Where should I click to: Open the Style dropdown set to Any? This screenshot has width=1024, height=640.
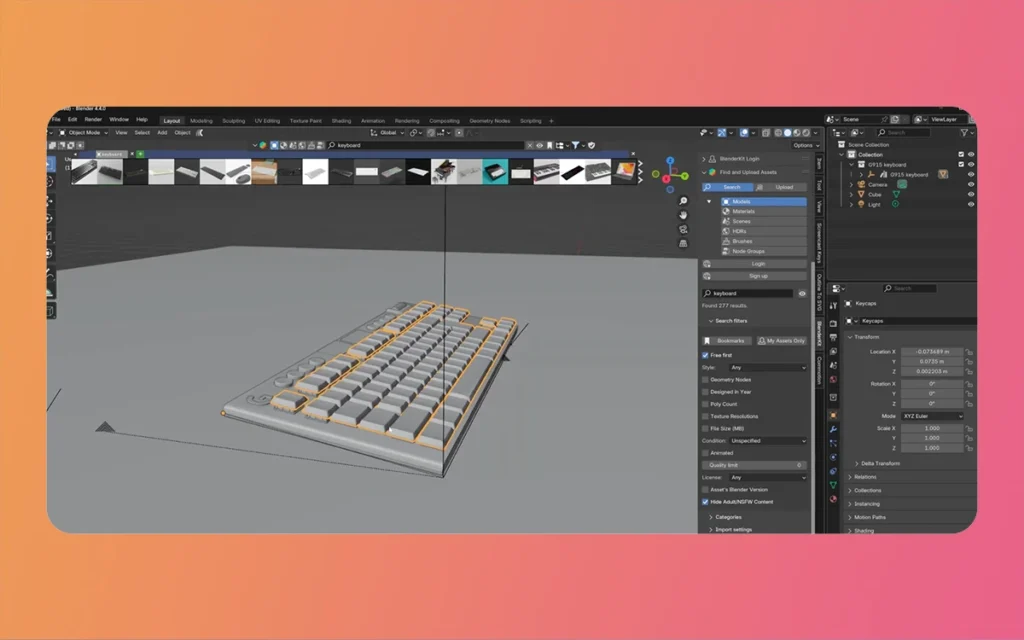767,368
